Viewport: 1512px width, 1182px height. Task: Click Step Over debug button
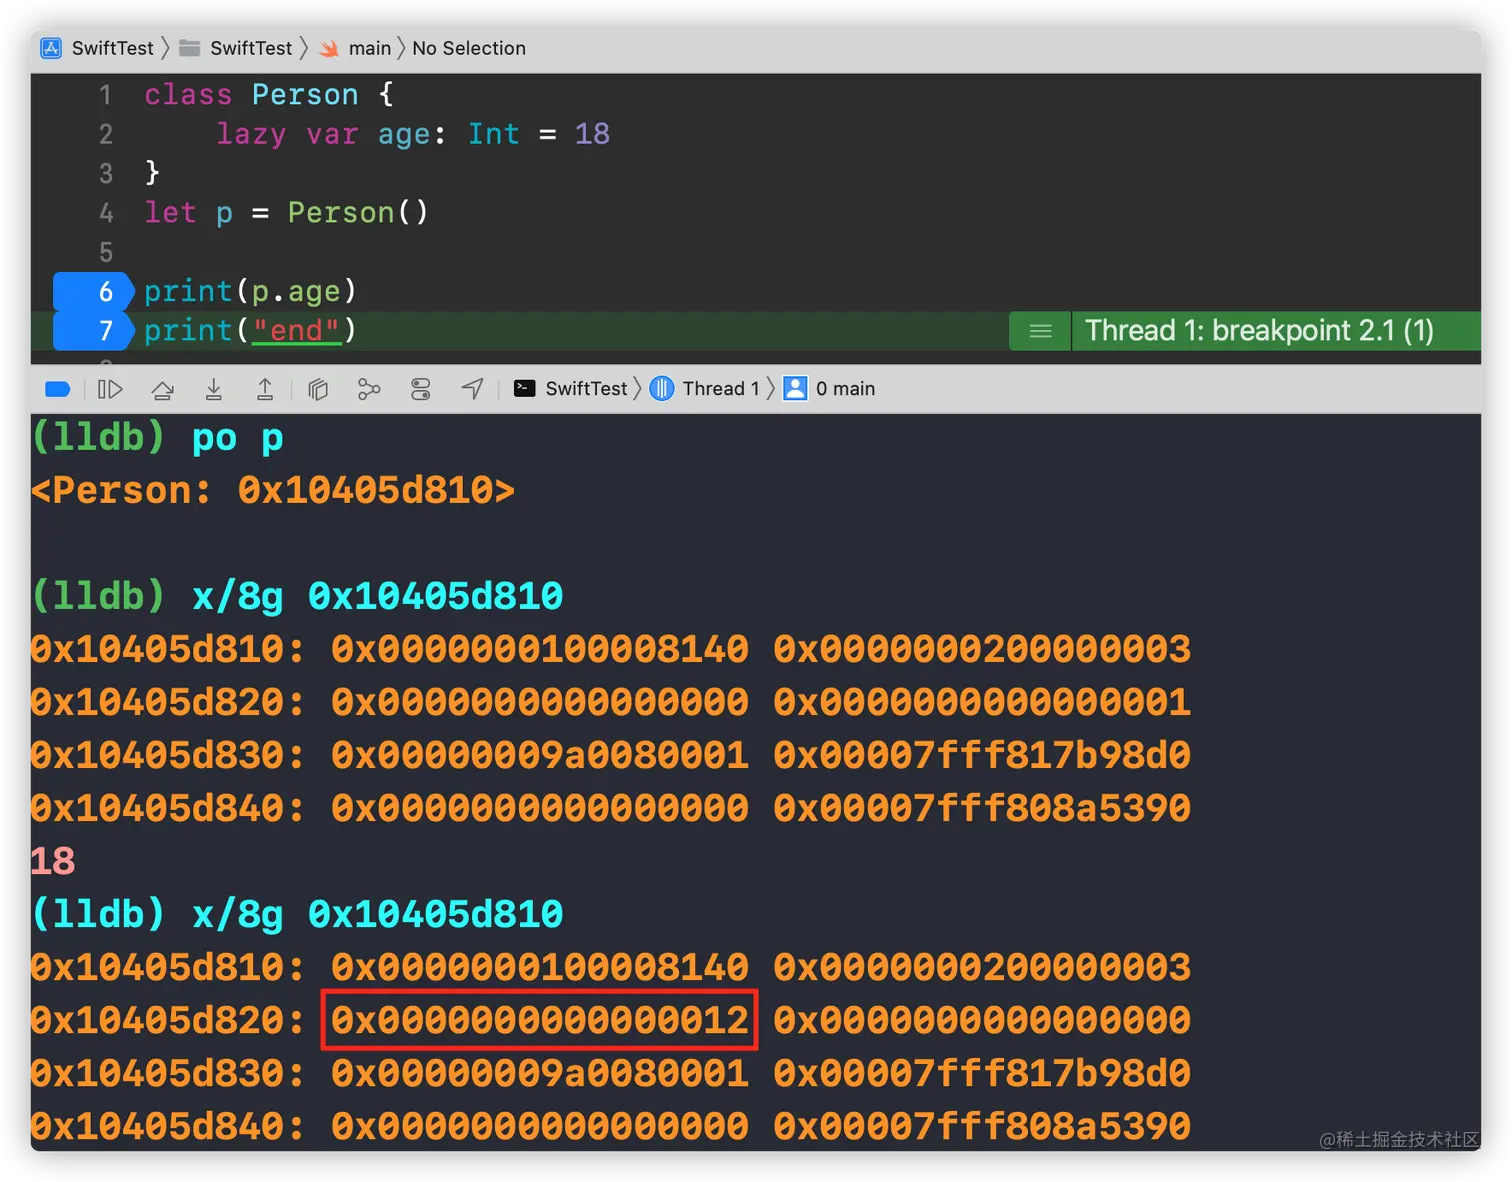click(162, 389)
